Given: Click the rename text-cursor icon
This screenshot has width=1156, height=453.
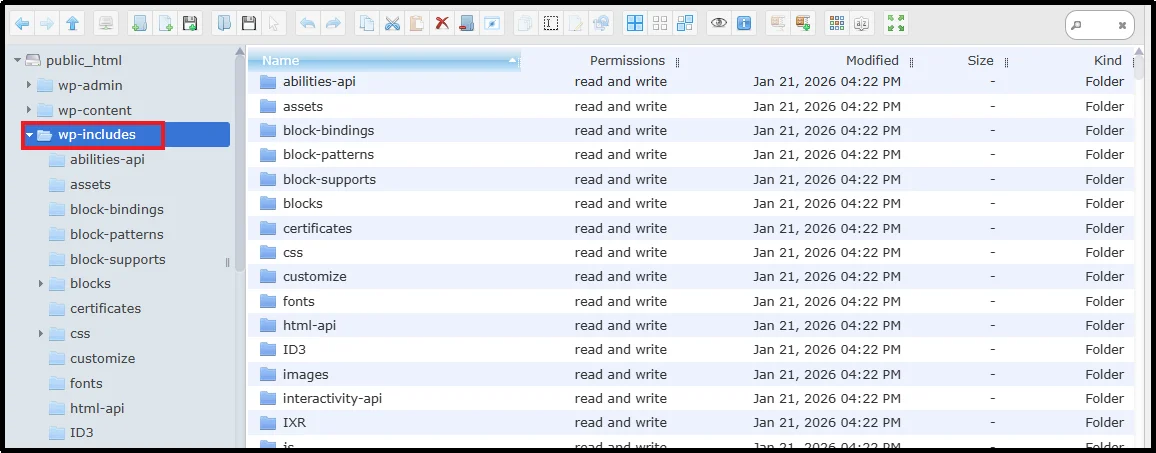Looking at the screenshot, I should [x=551, y=24].
